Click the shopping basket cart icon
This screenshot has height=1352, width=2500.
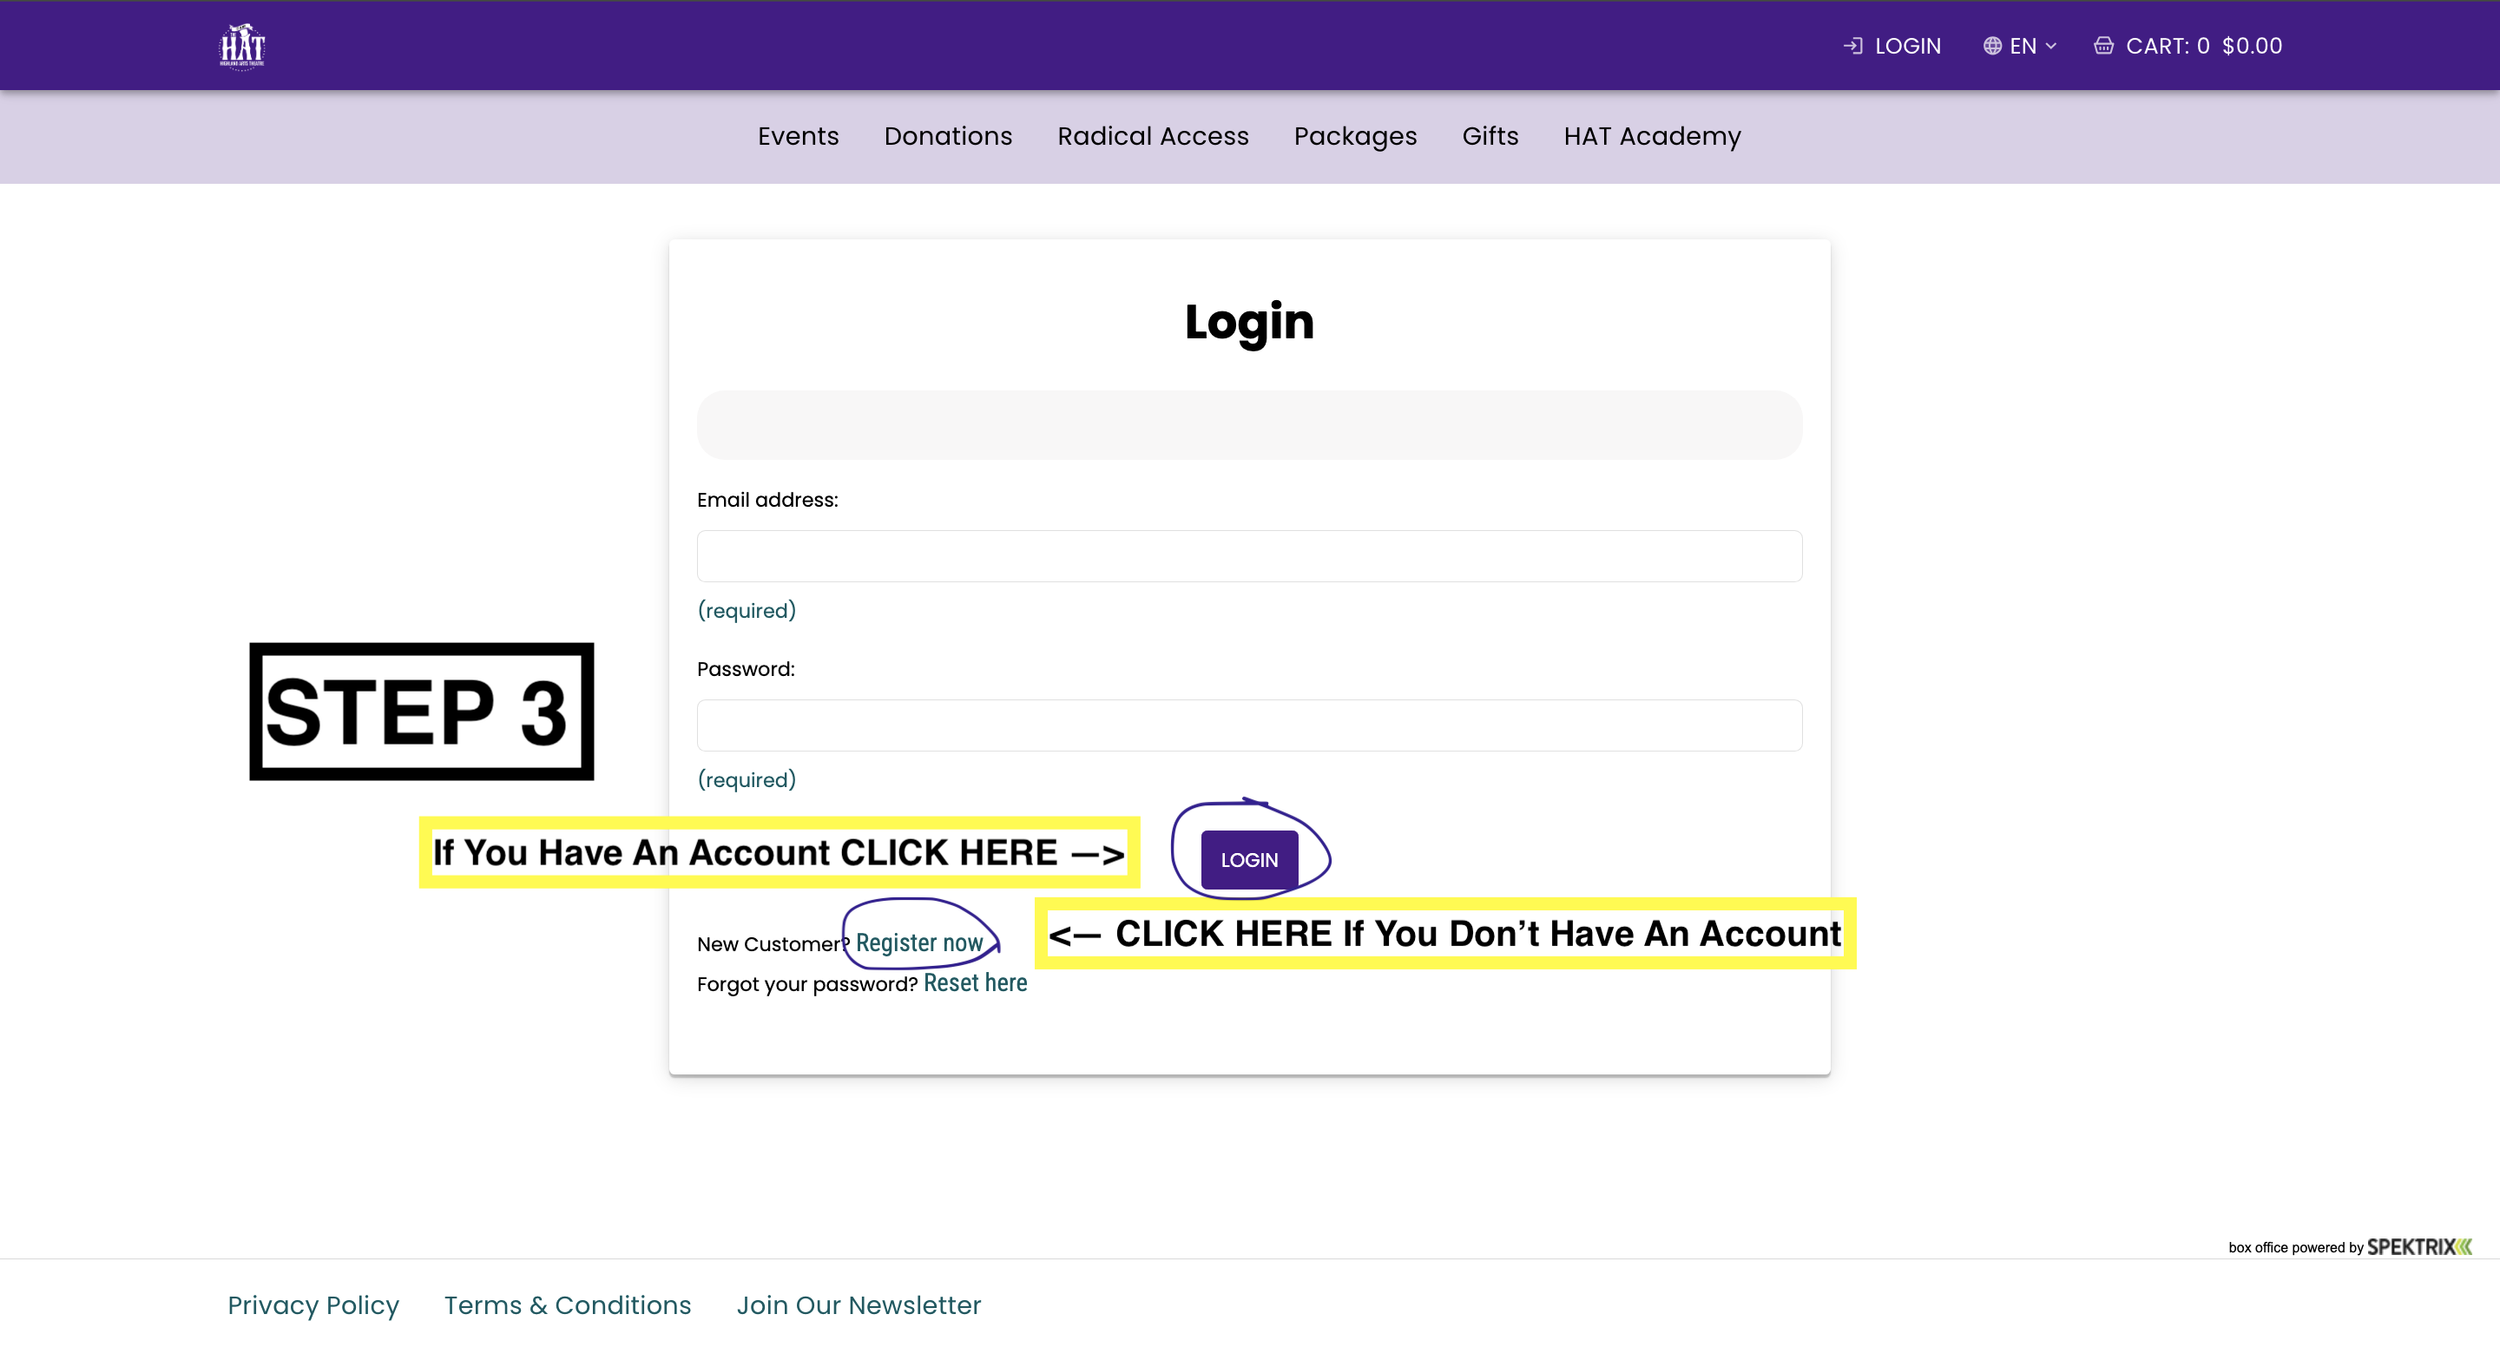point(2104,46)
